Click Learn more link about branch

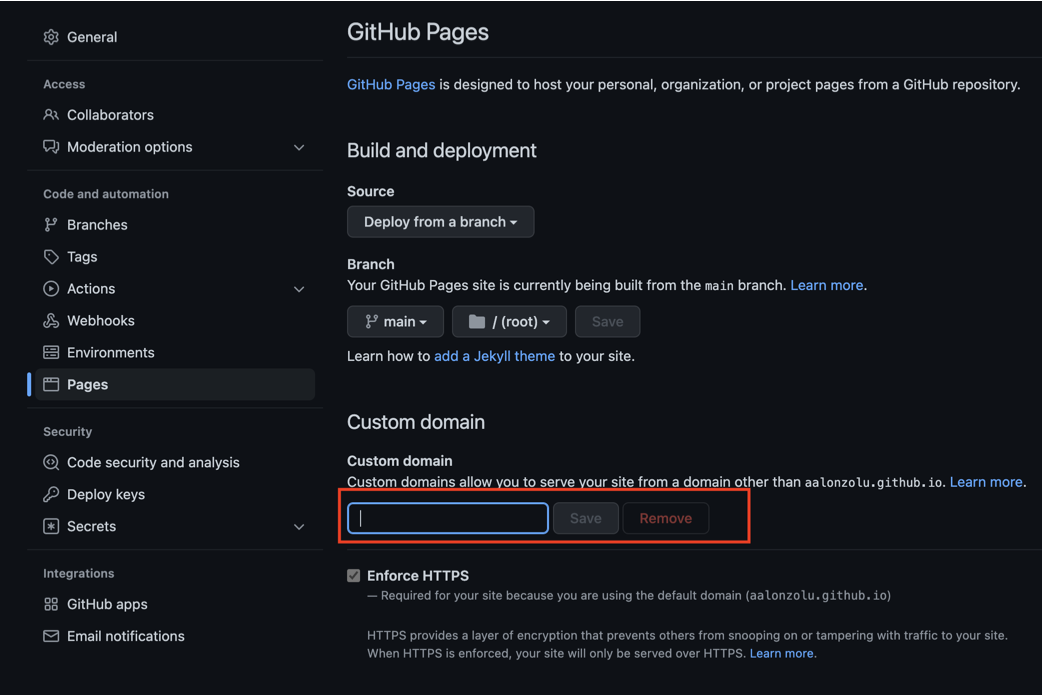coord(827,285)
